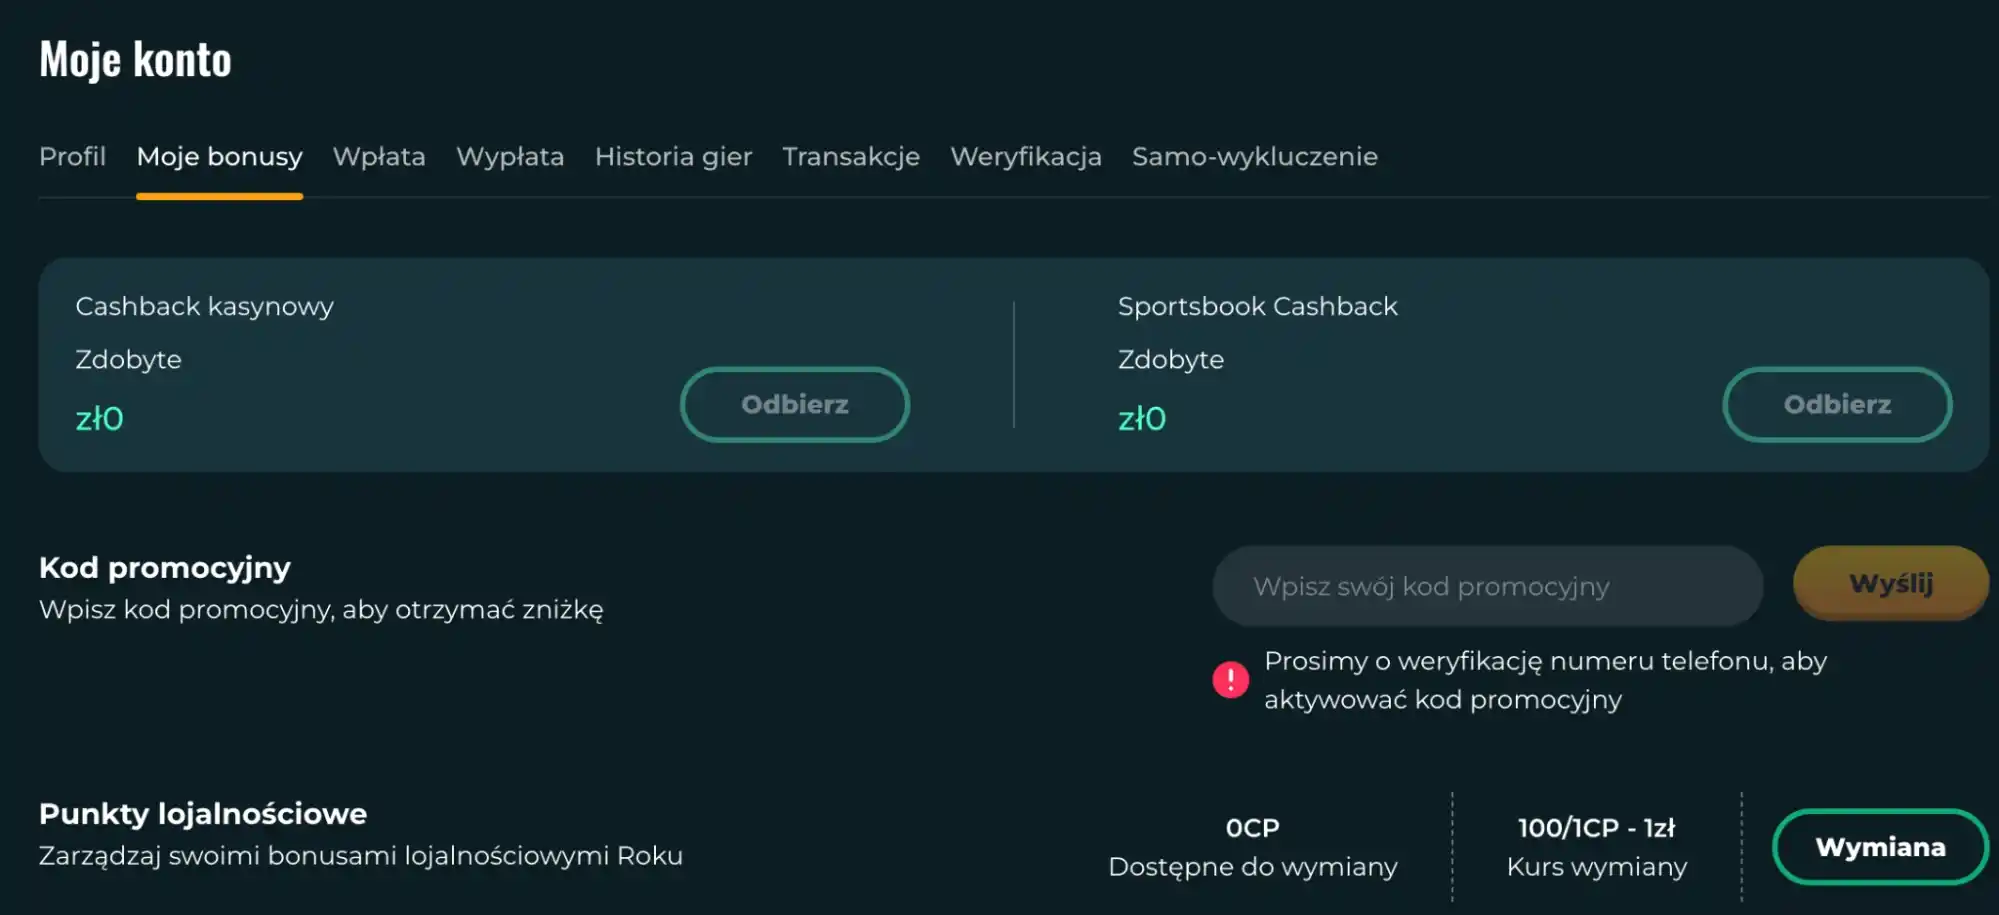The width and height of the screenshot is (1999, 915).
Task: Switch to the Profil tab
Action: click(x=73, y=157)
